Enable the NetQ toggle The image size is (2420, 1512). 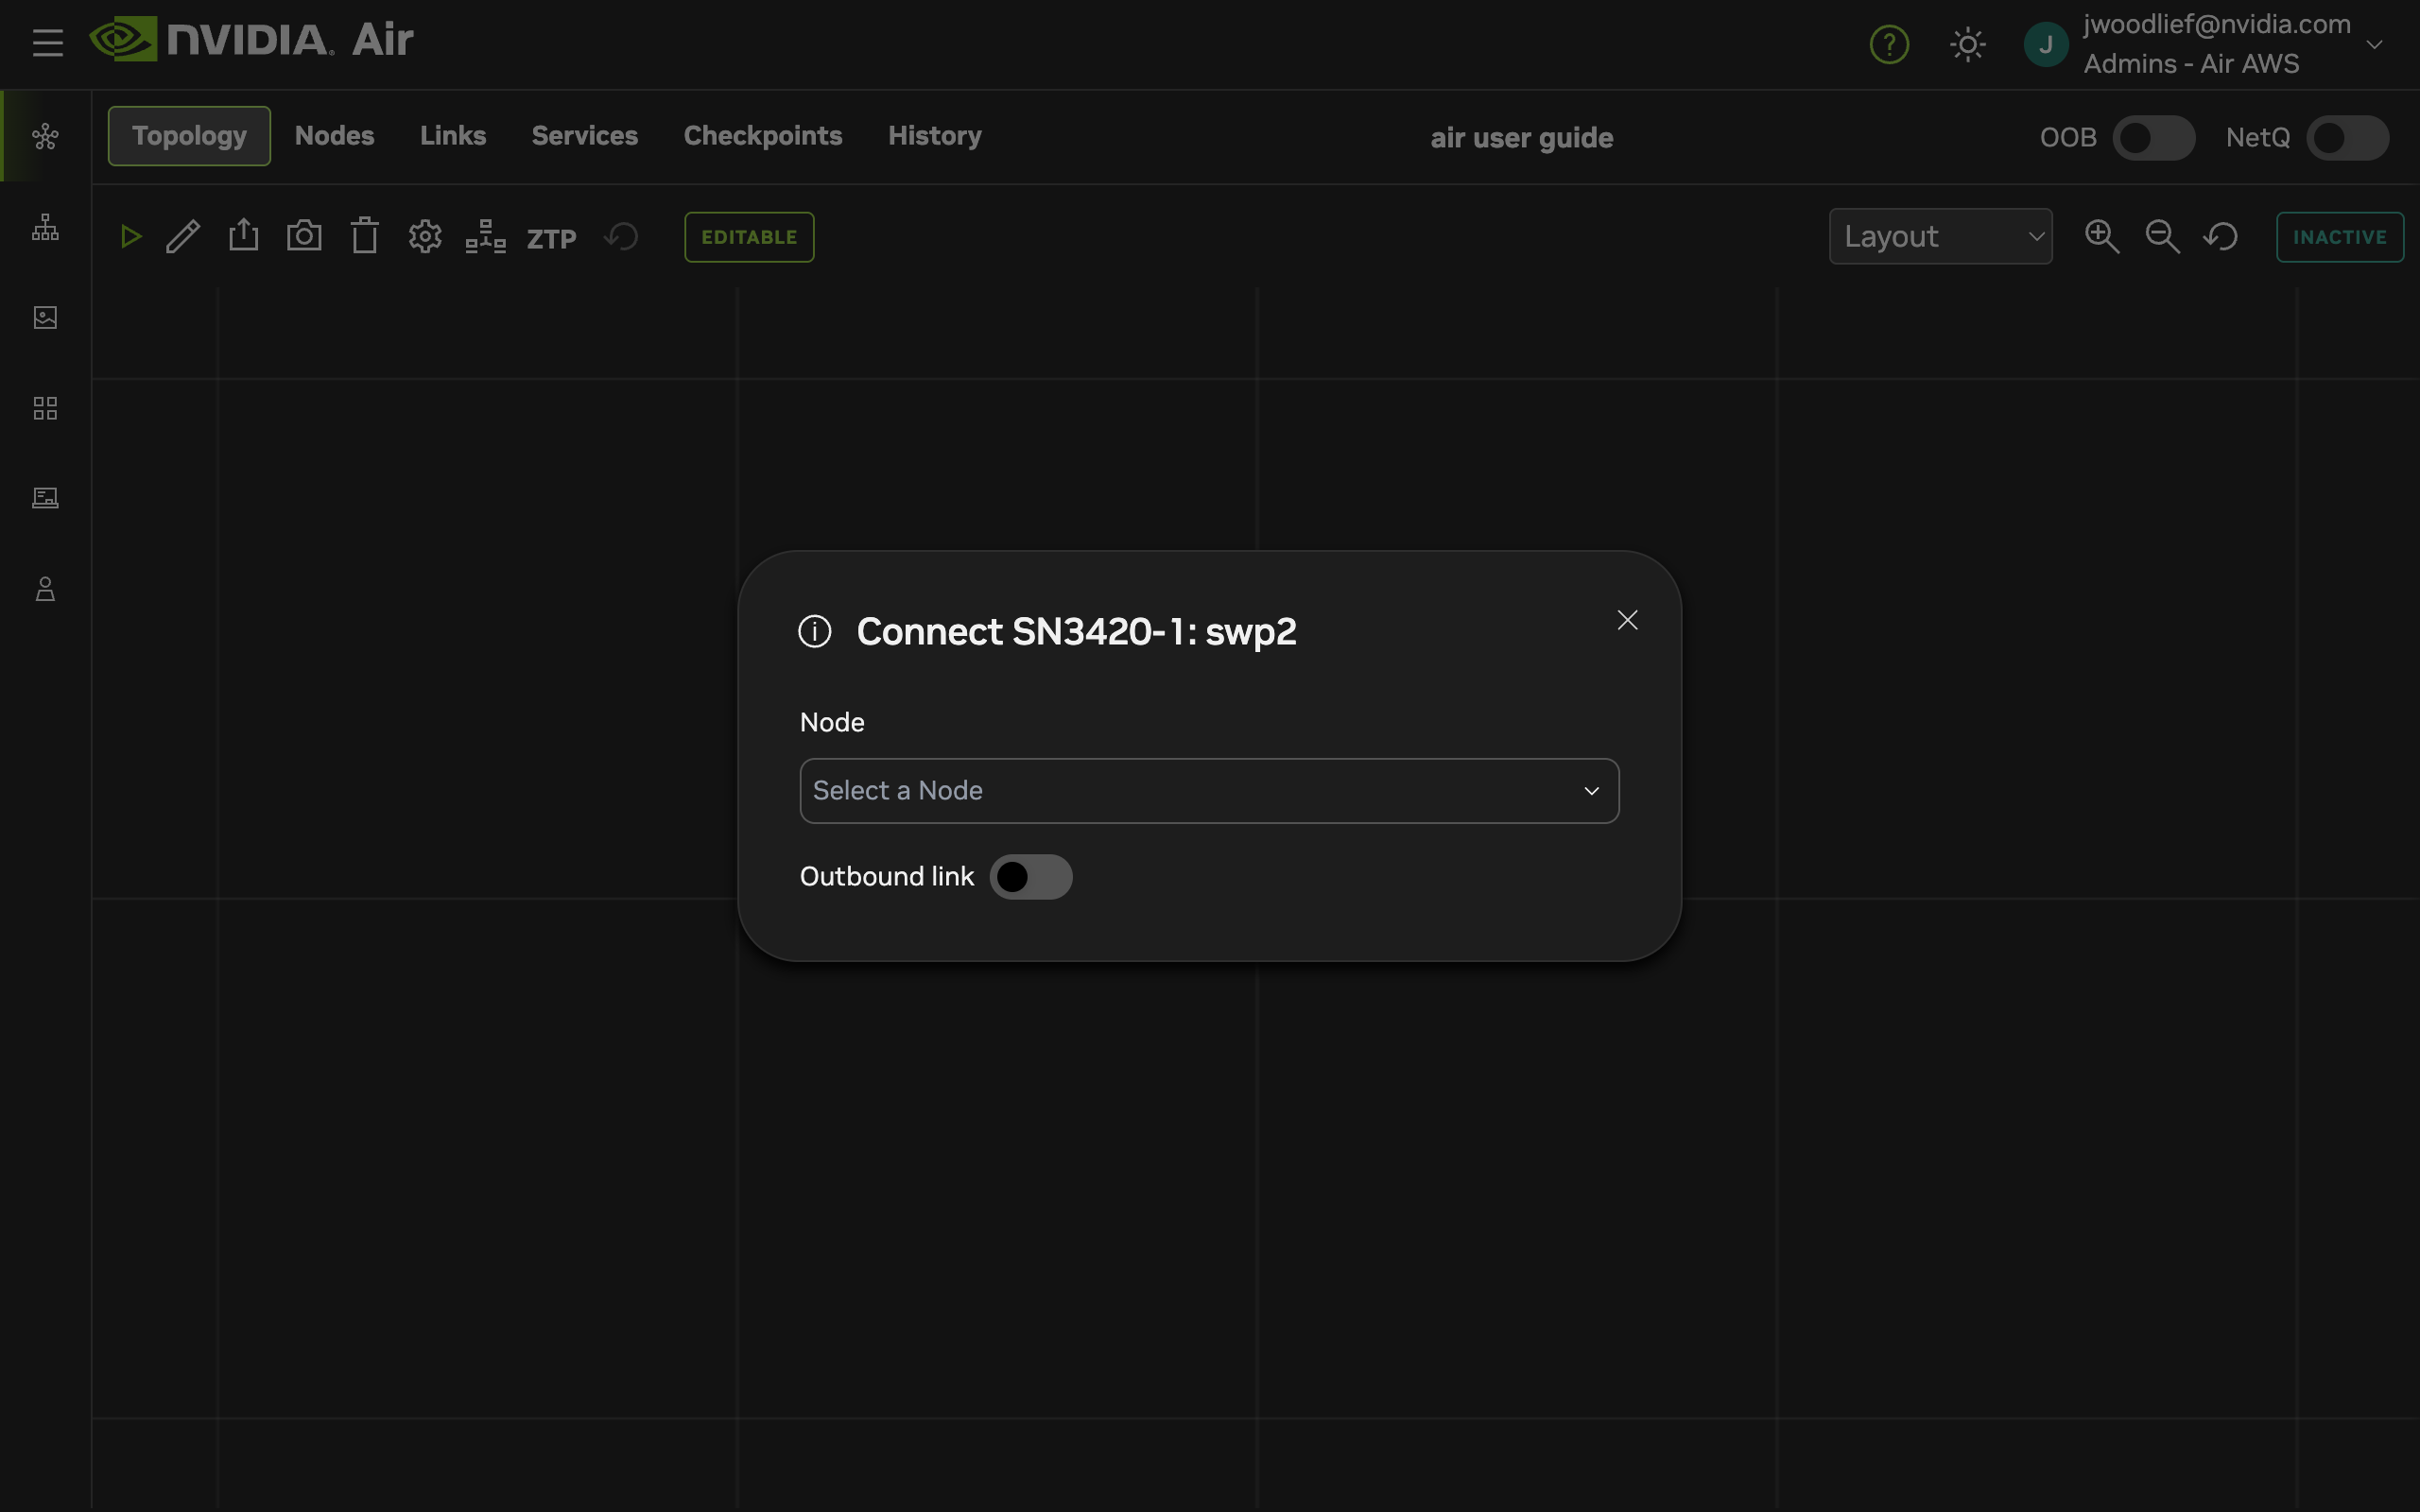point(2346,138)
